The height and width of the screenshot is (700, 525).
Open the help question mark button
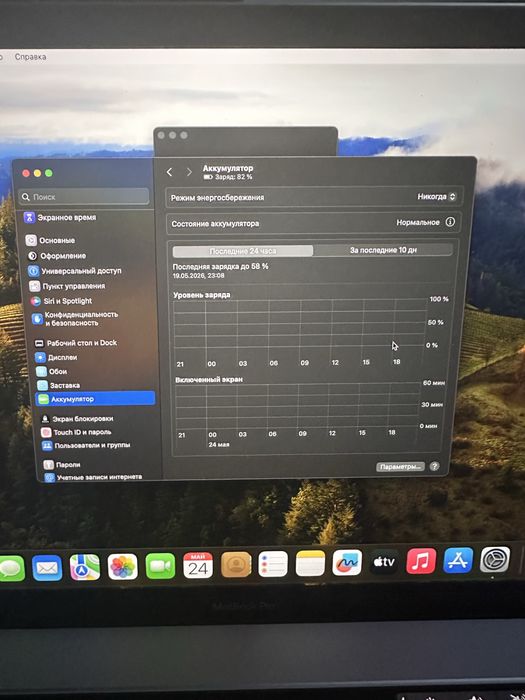point(434,466)
